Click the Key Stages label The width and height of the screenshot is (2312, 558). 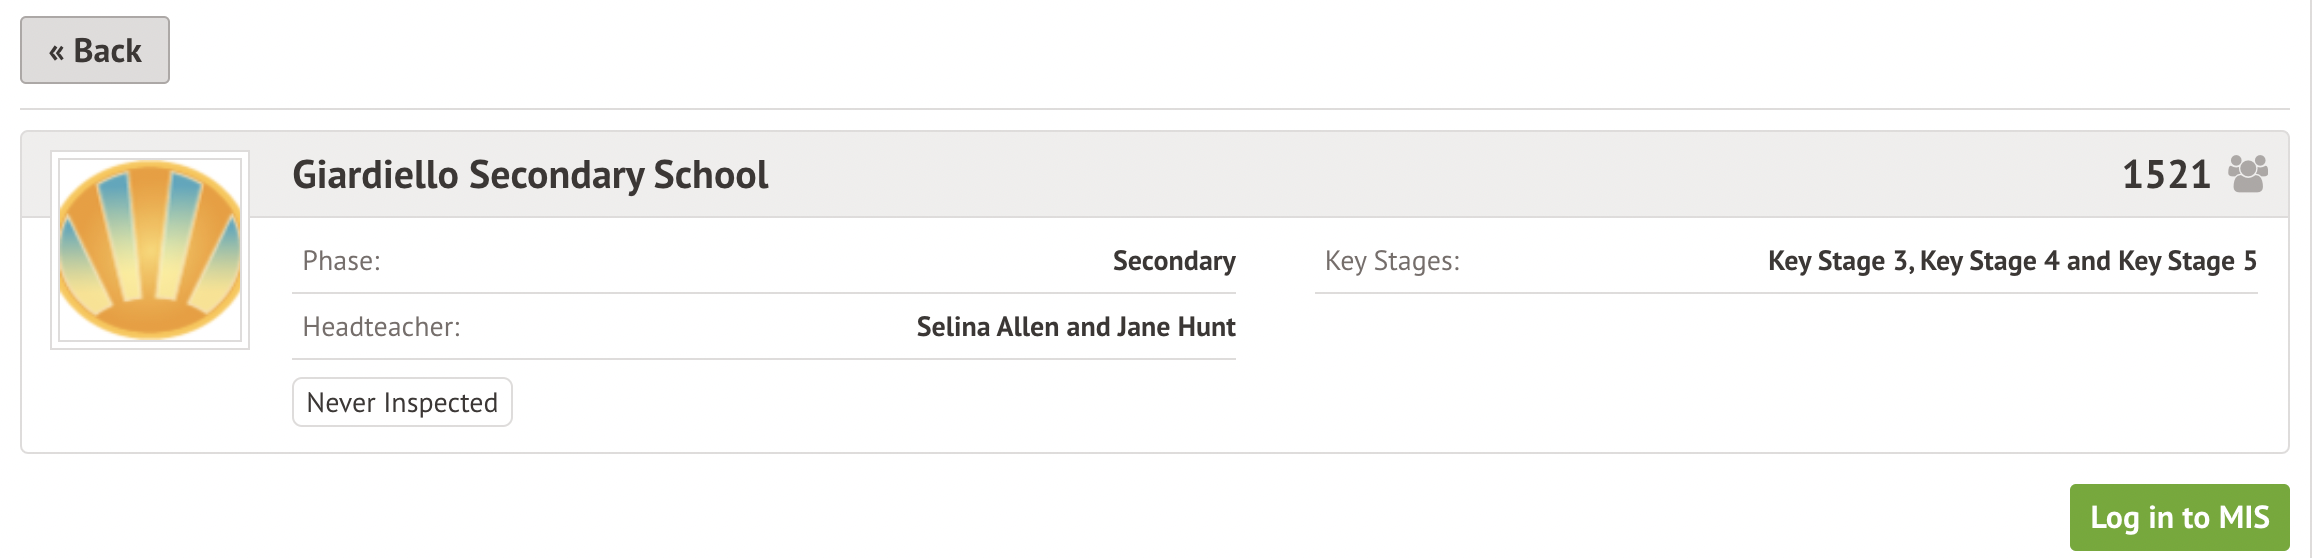[x=1392, y=261]
